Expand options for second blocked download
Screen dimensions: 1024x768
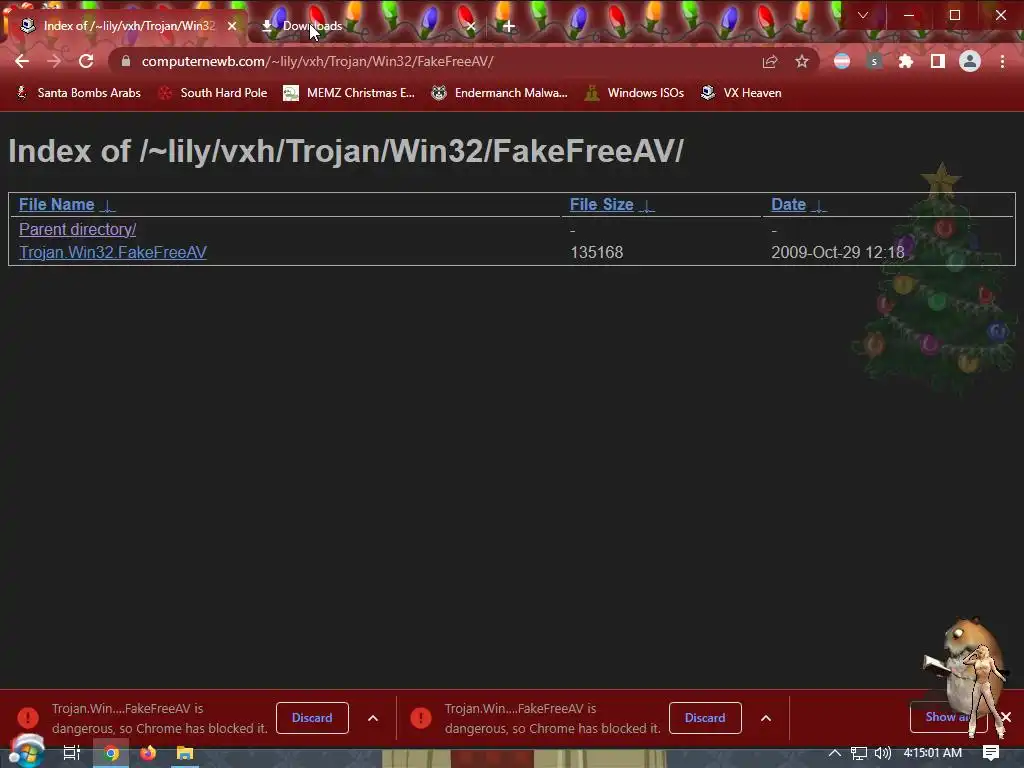click(766, 718)
